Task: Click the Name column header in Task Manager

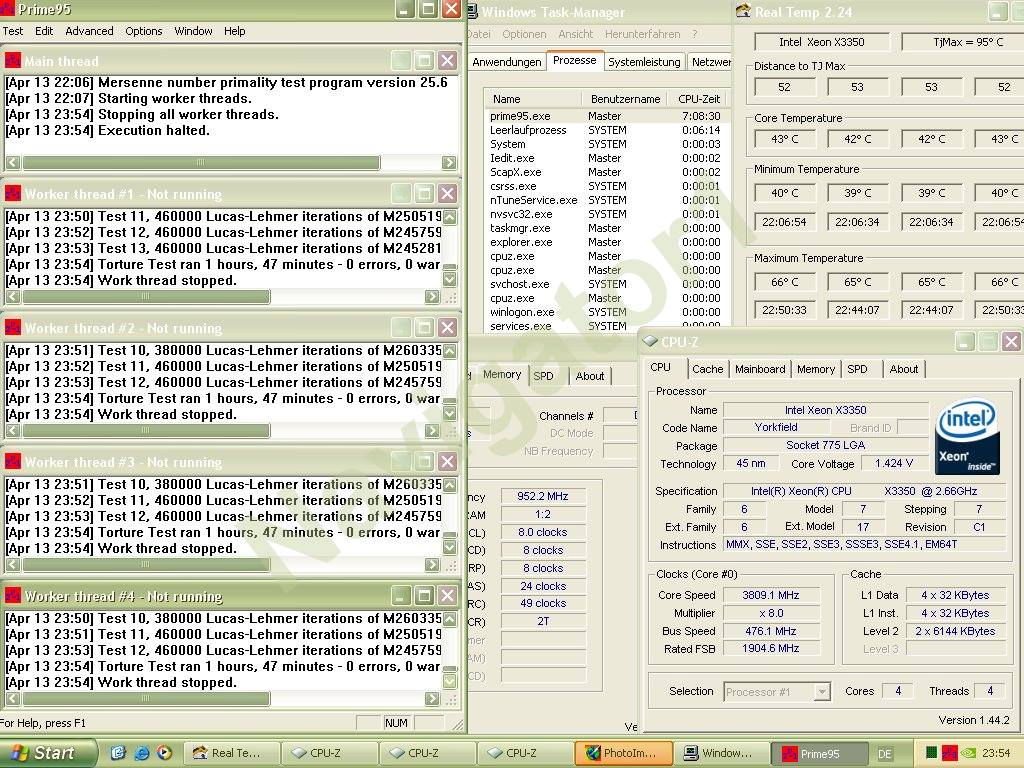Action: [533, 99]
